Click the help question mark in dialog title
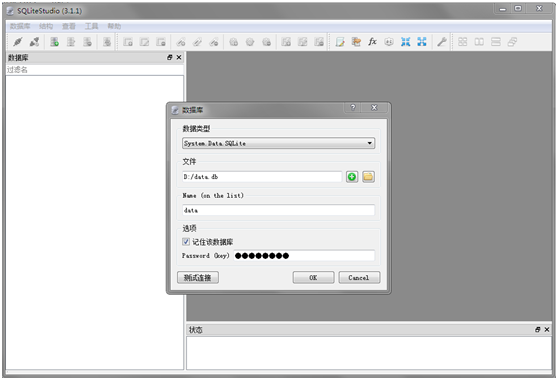The image size is (558, 380). coord(353,107)
